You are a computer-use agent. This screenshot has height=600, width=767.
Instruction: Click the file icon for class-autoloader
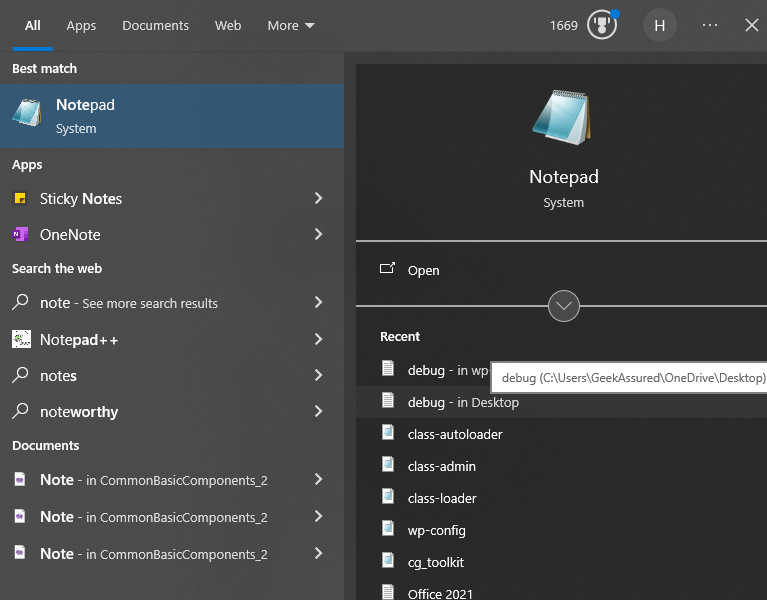388,432
